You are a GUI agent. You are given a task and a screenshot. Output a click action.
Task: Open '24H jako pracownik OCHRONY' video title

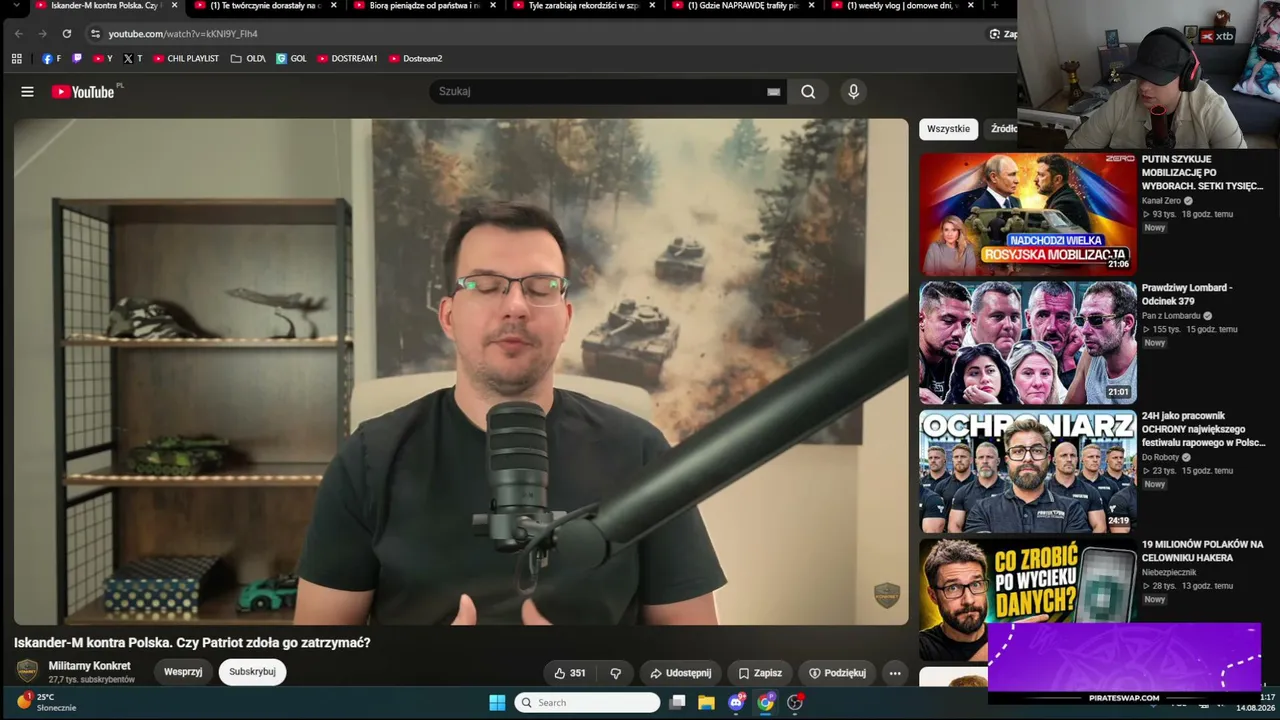(x=1203, y=429)
